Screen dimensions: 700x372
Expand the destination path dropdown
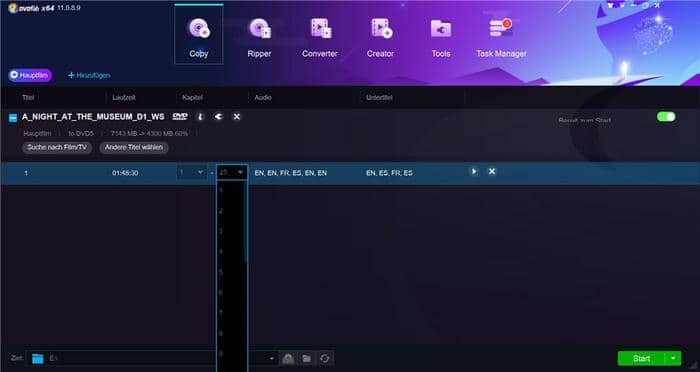coord(271,358)
